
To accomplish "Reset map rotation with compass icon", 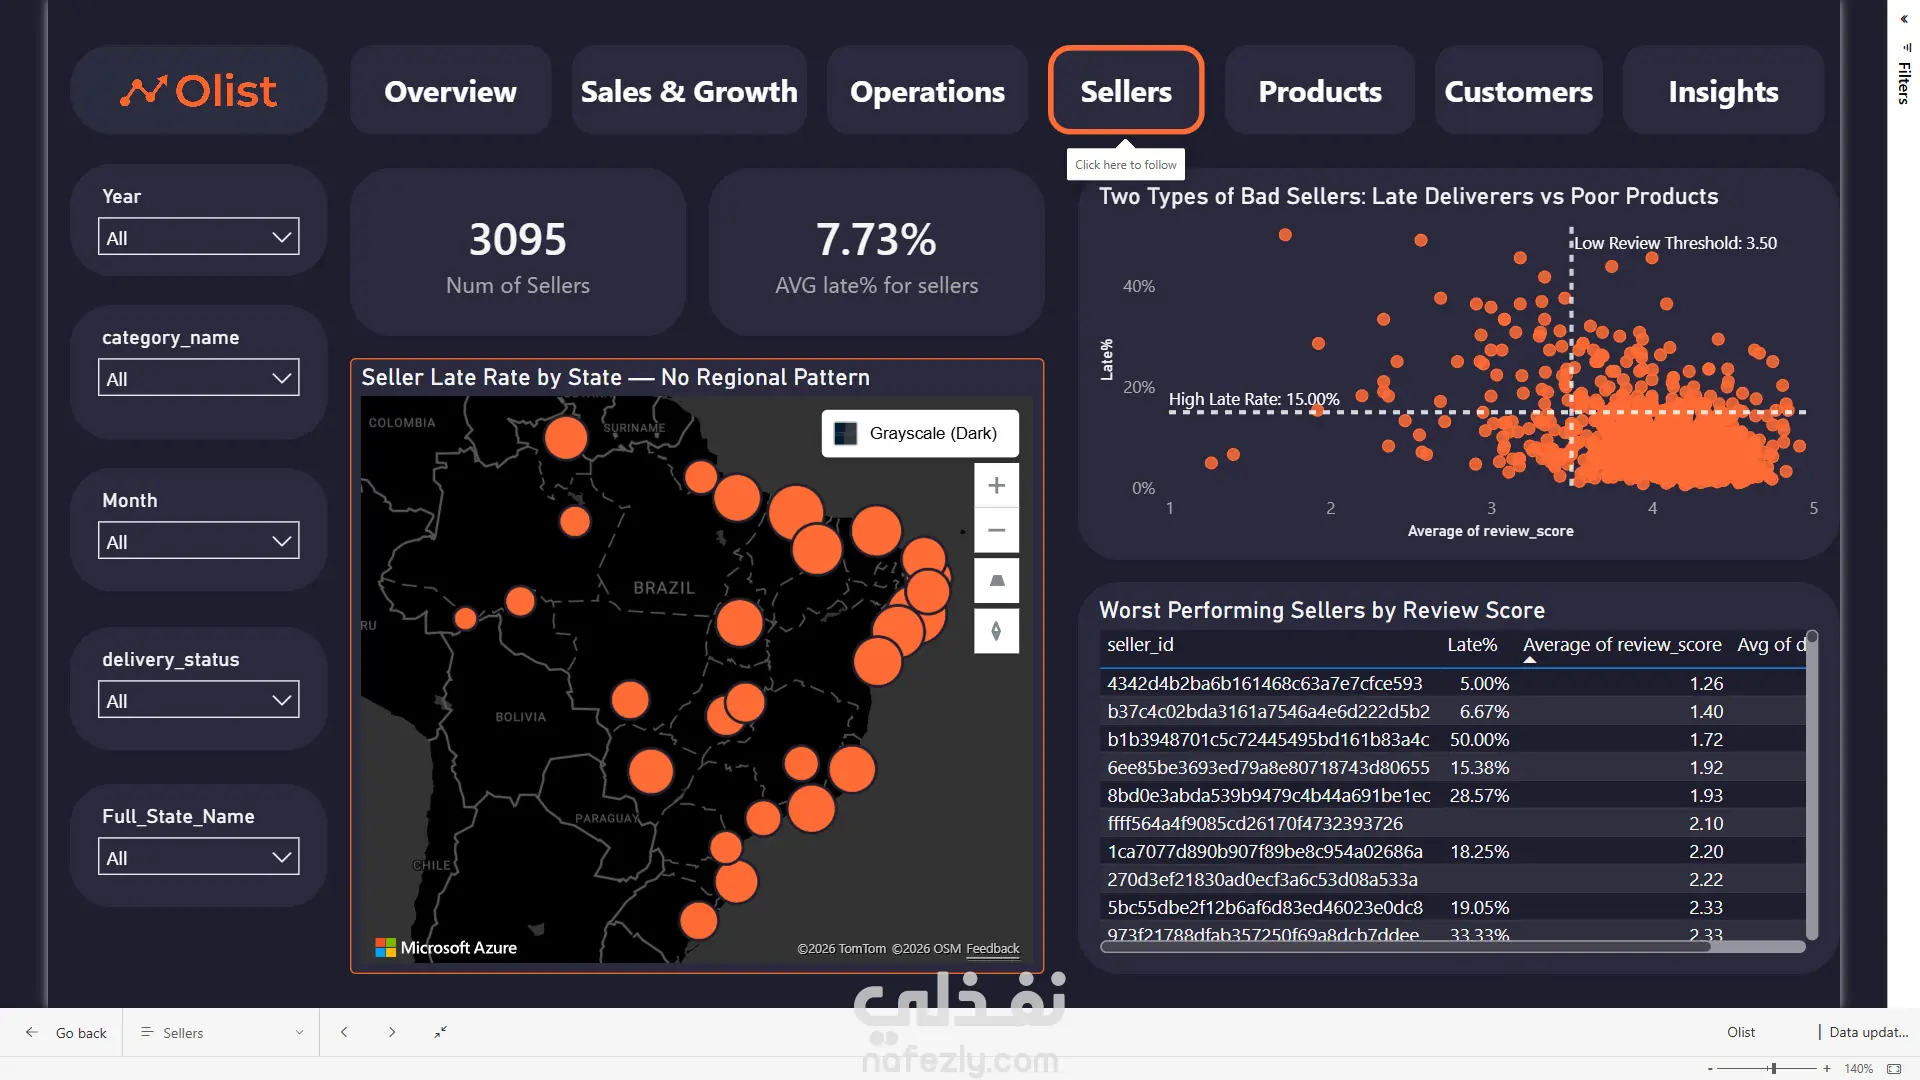I will point(996,631).
